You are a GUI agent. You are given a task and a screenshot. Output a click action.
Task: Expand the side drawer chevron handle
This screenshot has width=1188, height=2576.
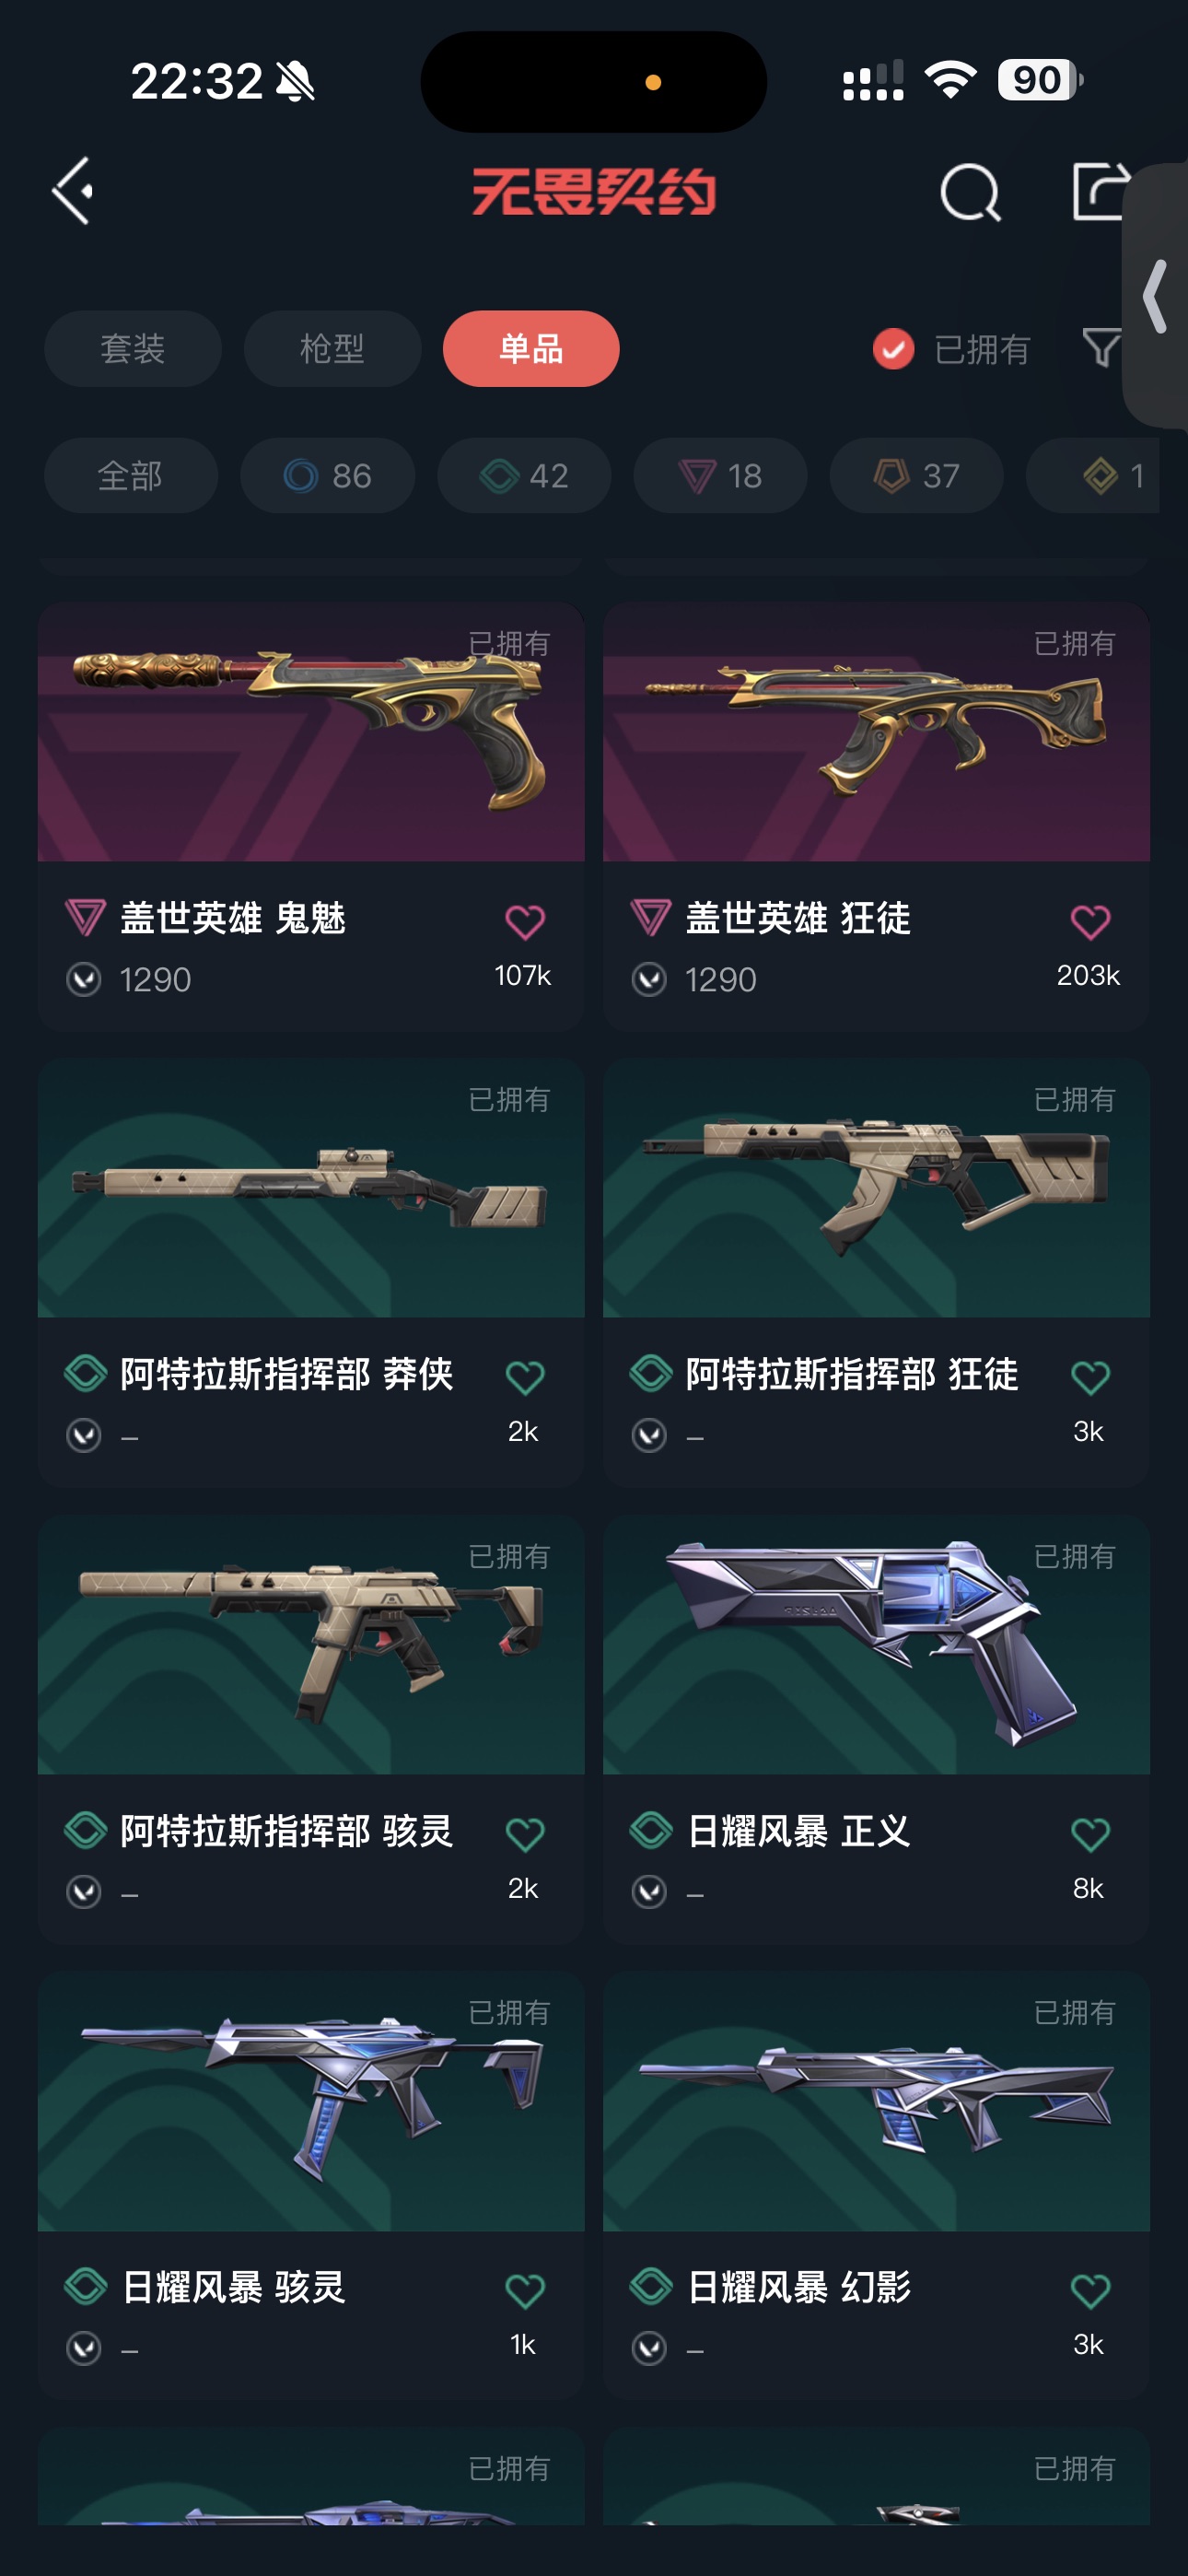[1156, 296]
